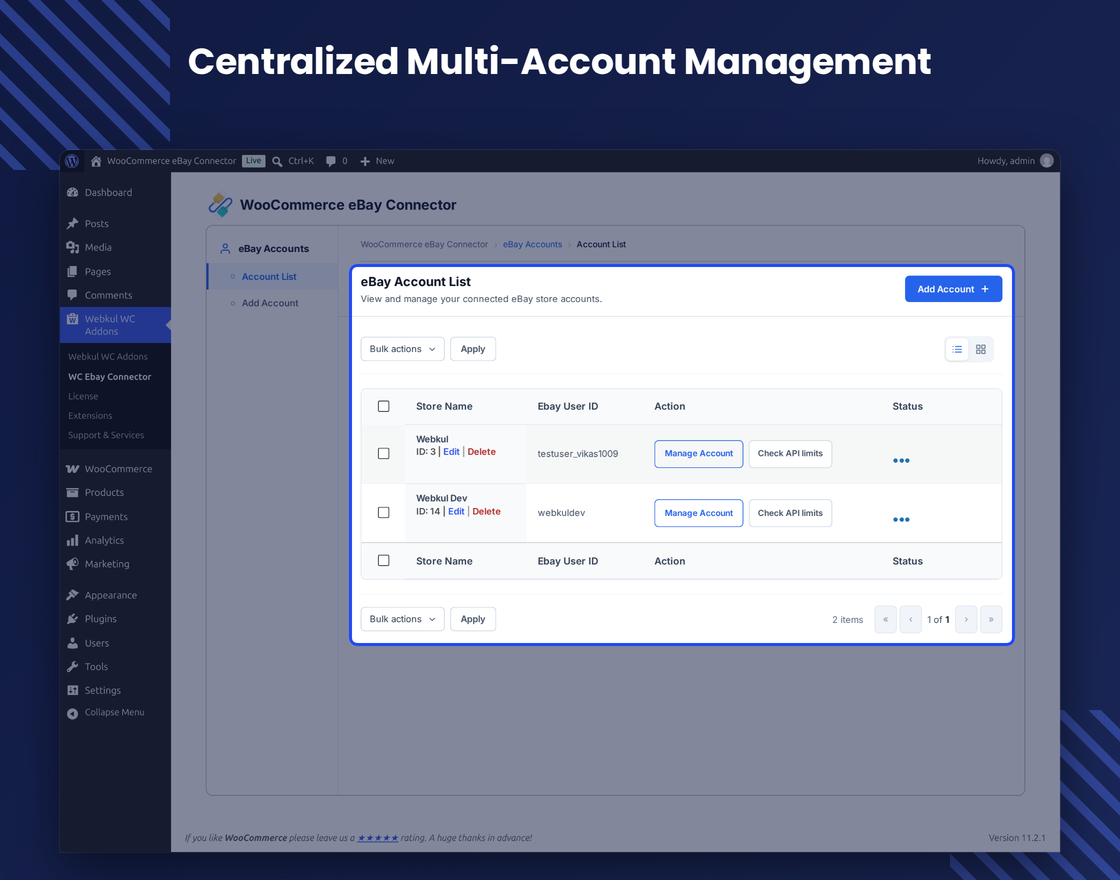Click the bottom Apply button
Viewport: 1120px width, 880px height.
473,619
